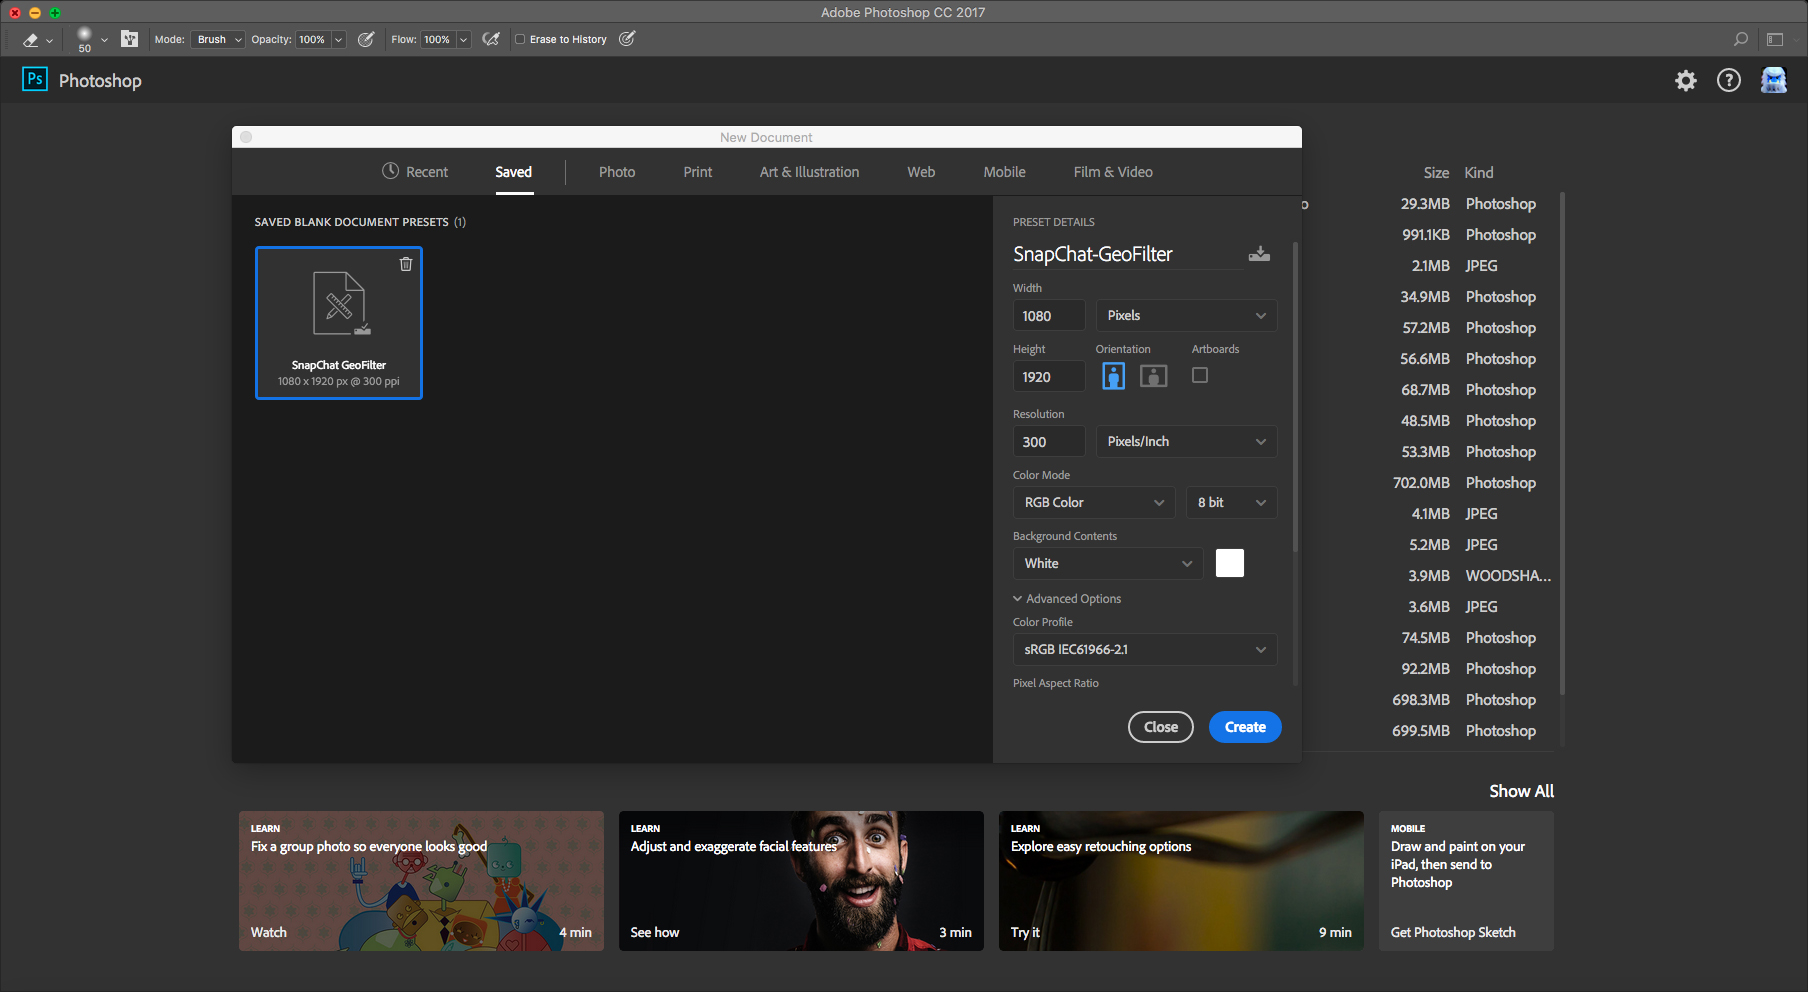The height and width of the screenshot is (992, 1808).
Task: Open the Mode Brush dropdown
Action: (218, 40)
